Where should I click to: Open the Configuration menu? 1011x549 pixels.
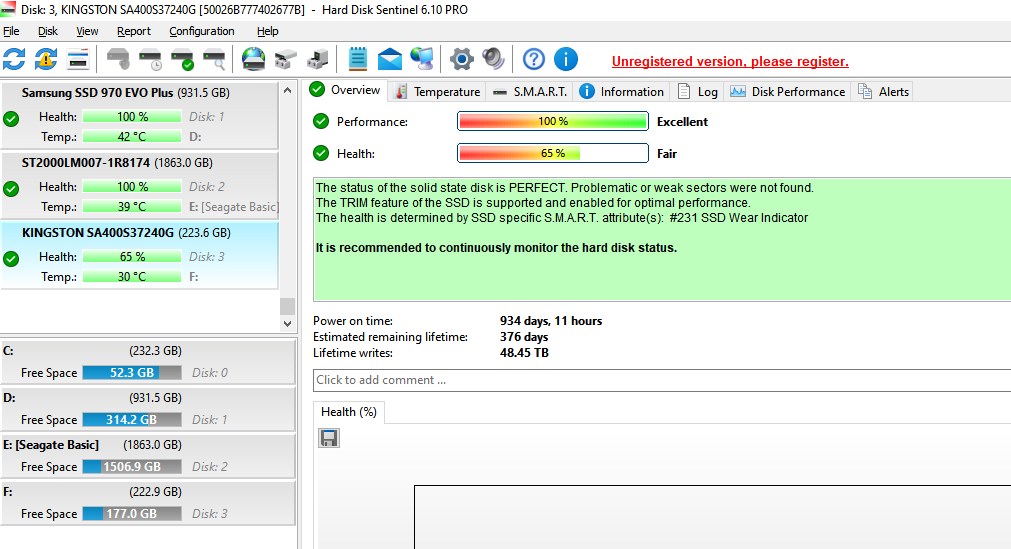click(202, 31)
